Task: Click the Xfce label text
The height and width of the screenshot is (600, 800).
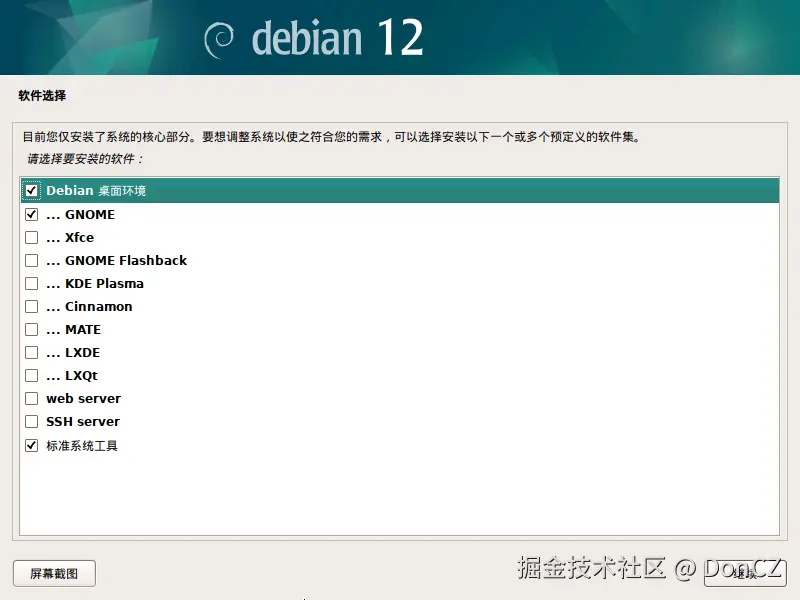Action: tap(80, 237)
